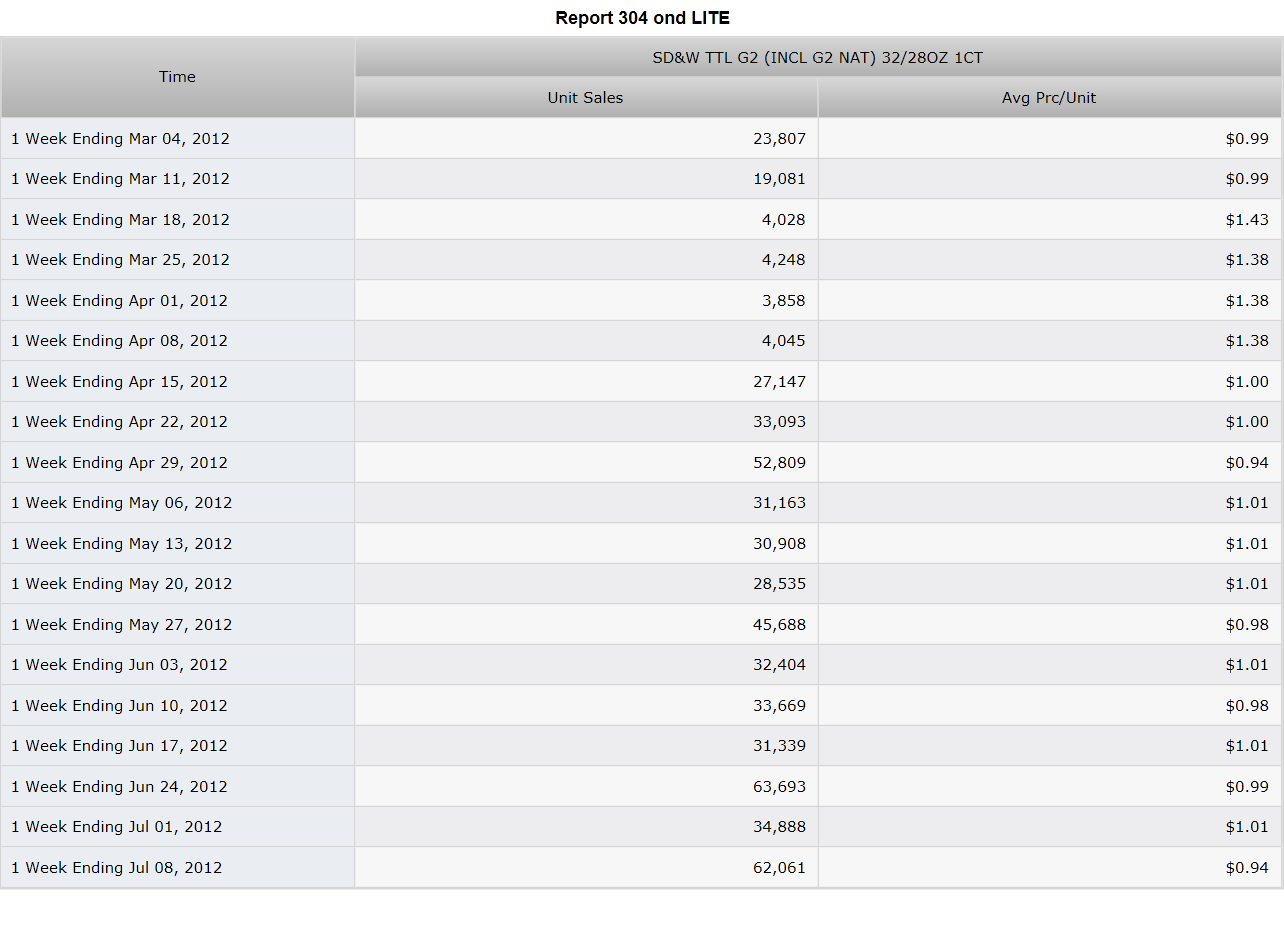This screenshot has height=946, width=1284.
Task: Click unit sales value 23,807
Action: [x=779, y=139]
